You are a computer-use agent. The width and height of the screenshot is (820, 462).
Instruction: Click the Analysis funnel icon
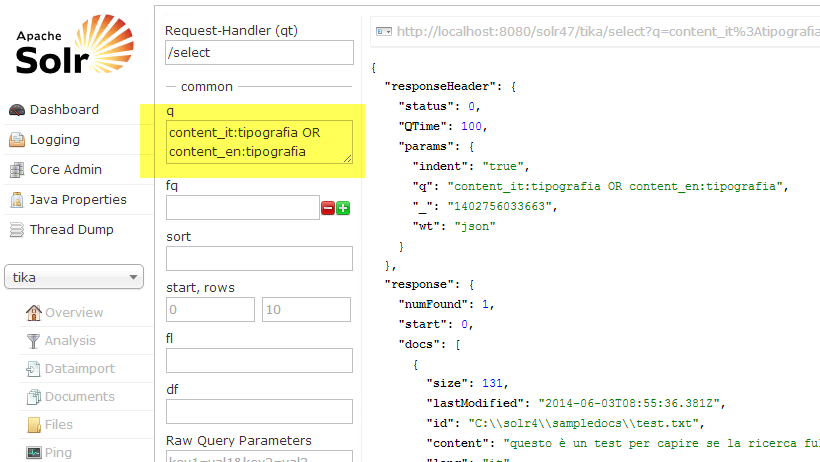pyautogui.click(x=33, y=341)
